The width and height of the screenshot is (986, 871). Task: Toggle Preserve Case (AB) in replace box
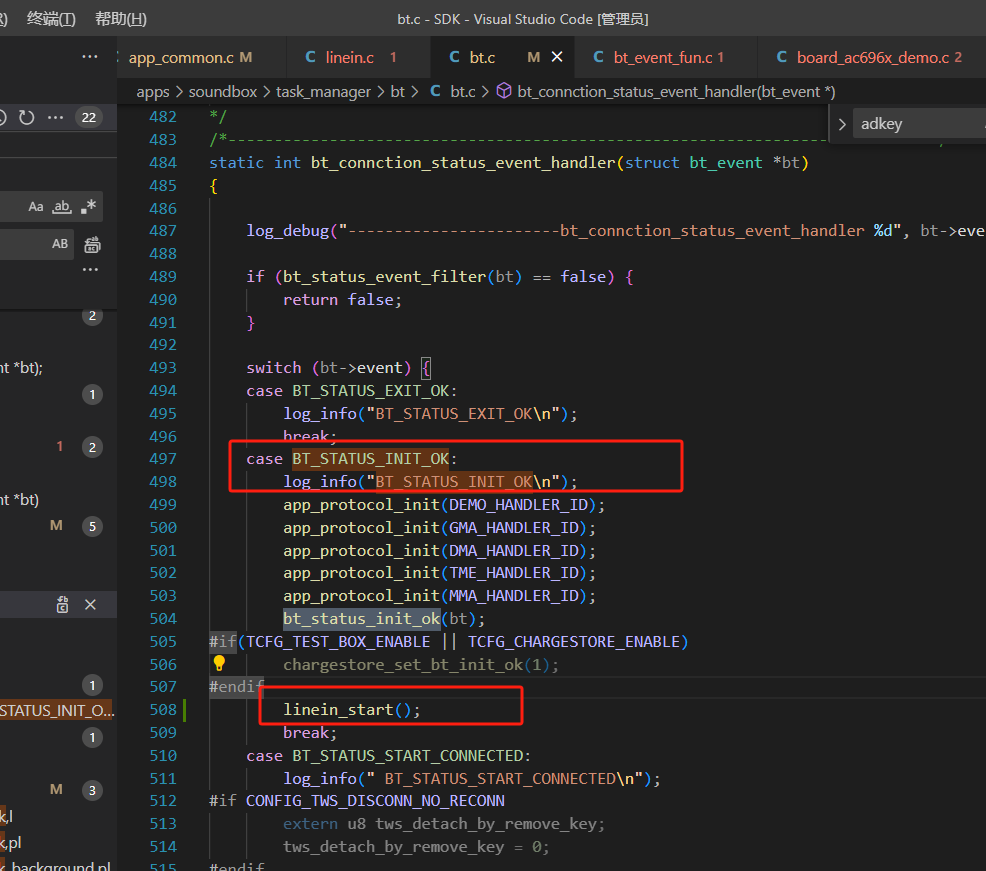(x=60, y=244)
